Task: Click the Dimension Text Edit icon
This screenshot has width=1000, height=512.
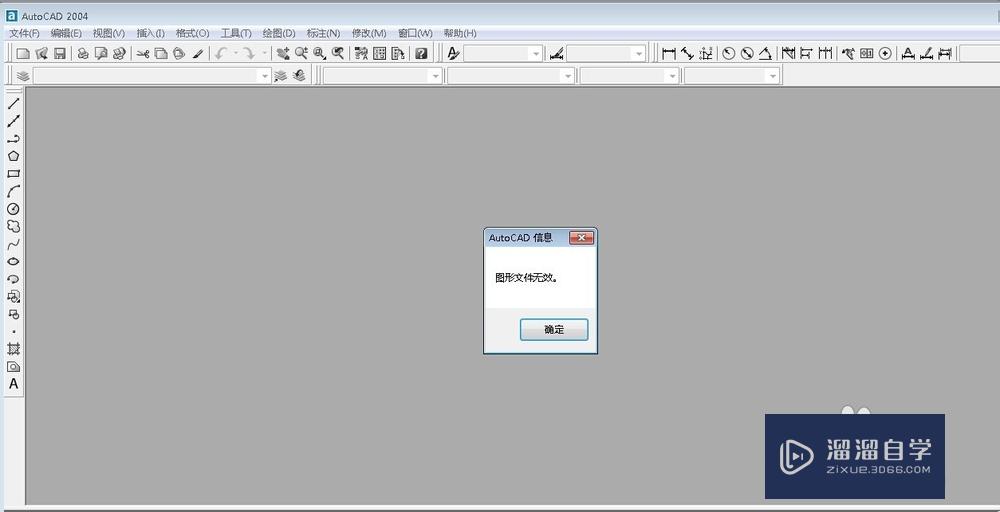Action: point(926,54)
